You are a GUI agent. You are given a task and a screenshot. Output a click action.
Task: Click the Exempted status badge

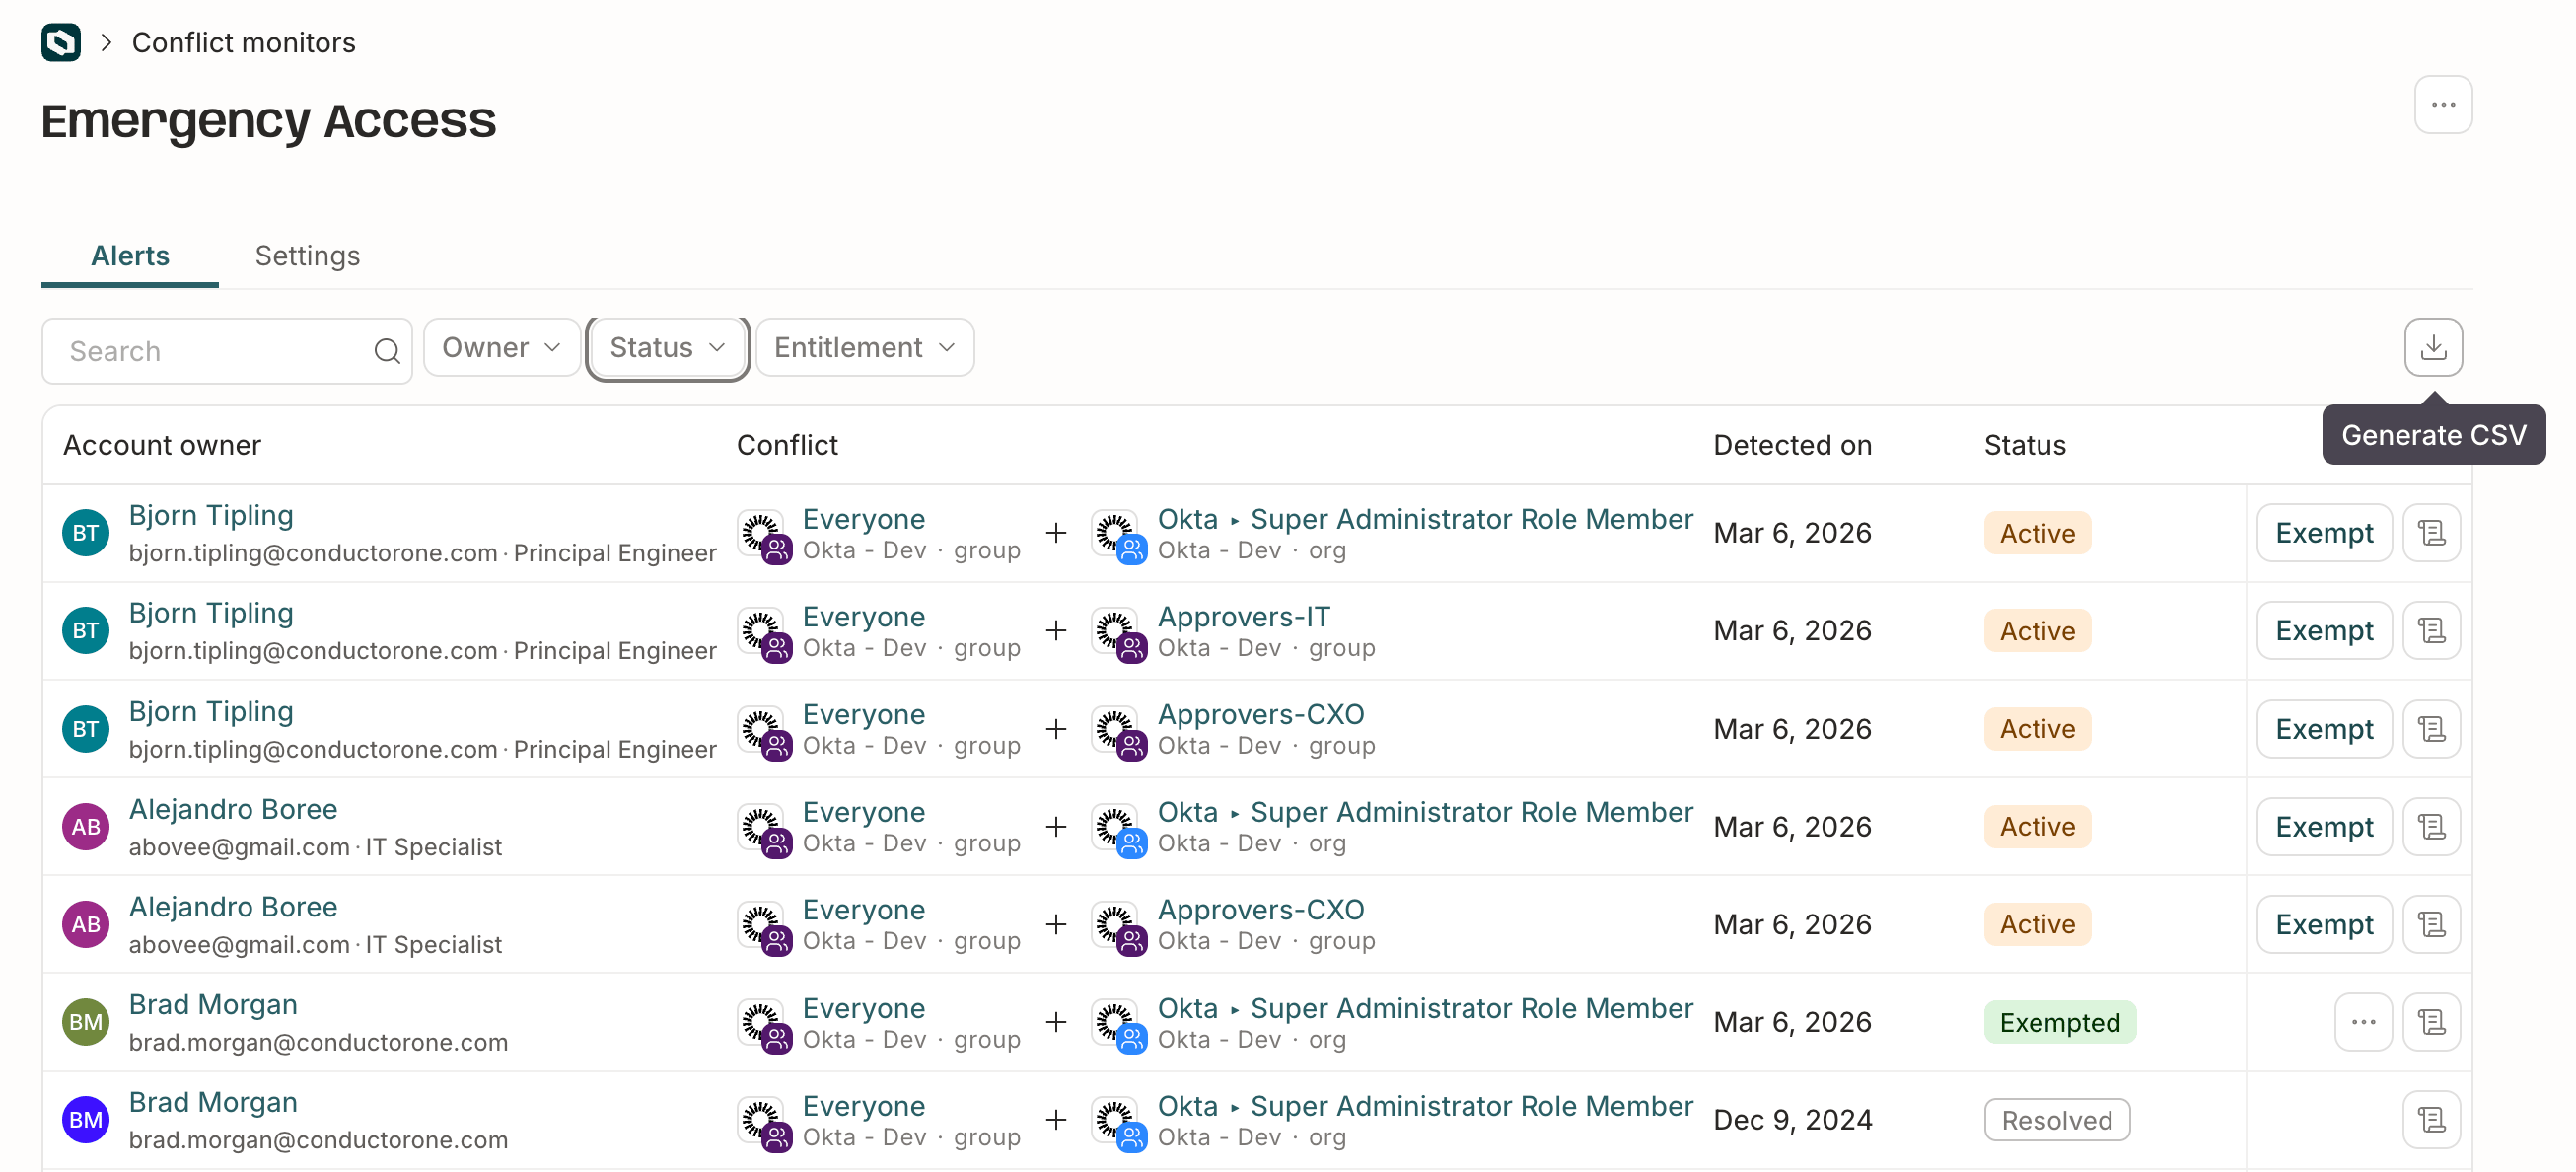pyautogui.click(x=2059, y=1022)
